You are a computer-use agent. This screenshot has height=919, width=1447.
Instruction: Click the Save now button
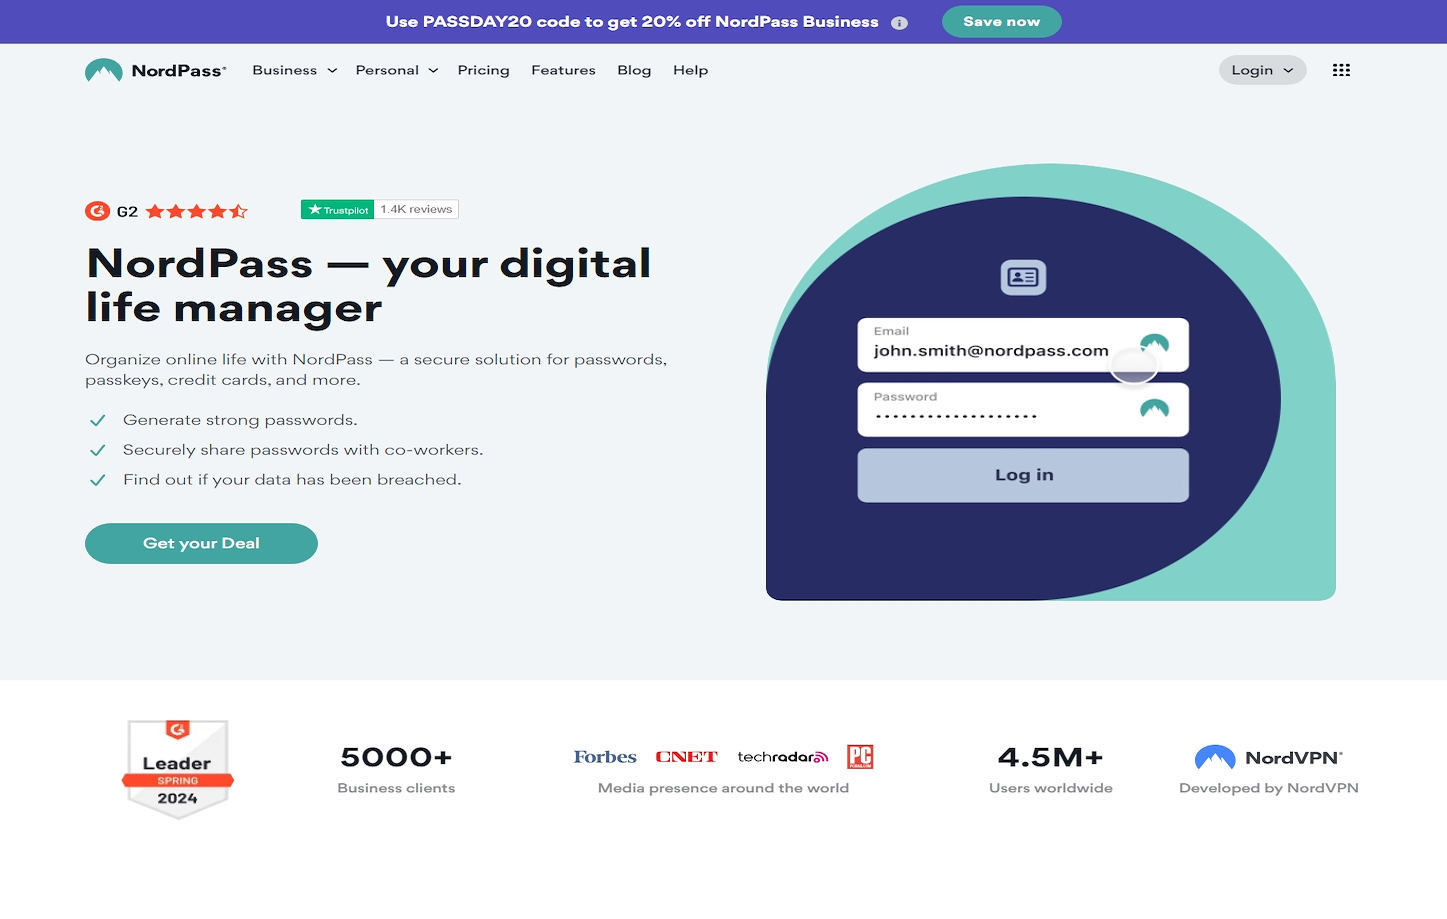tap(1001, 21)
